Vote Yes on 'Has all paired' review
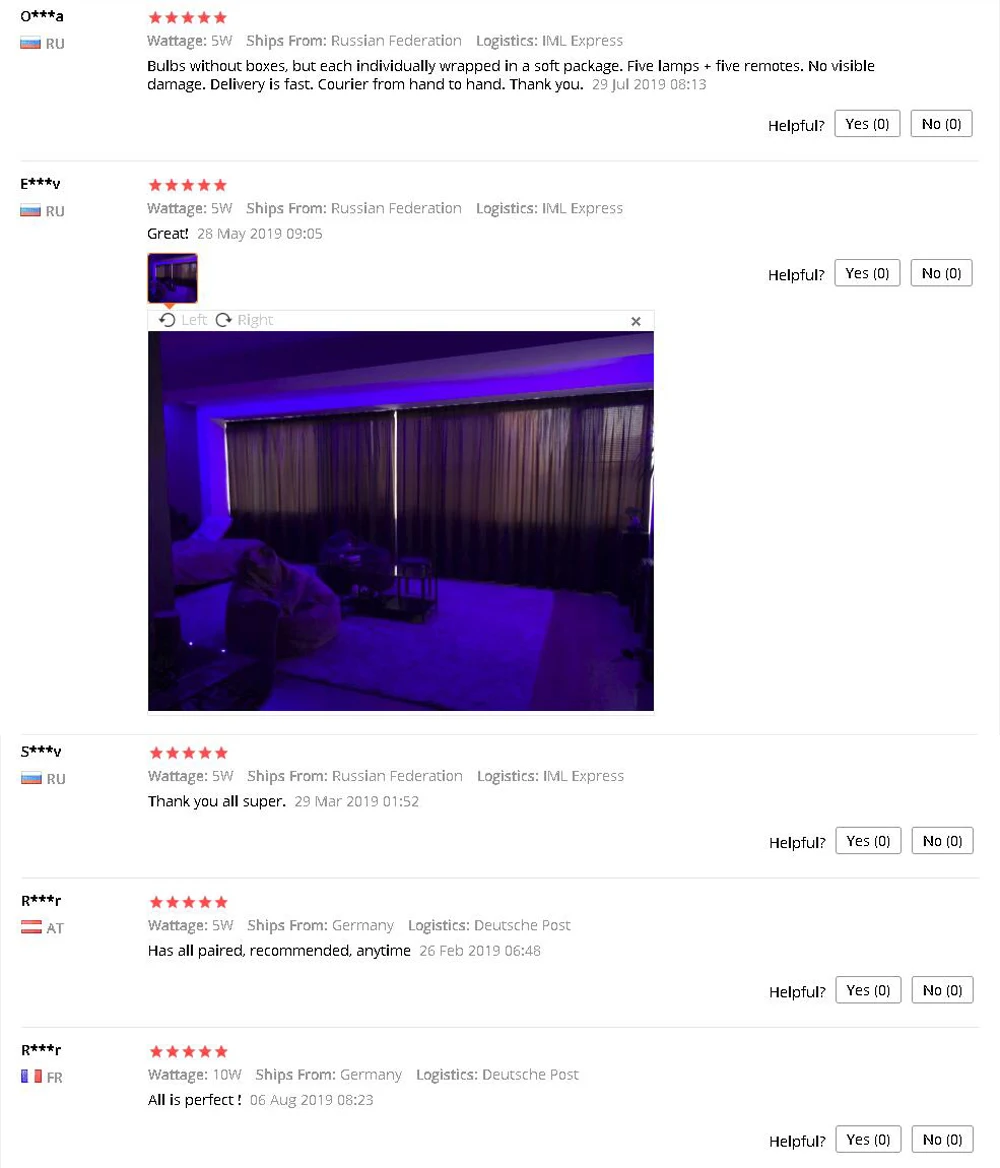This screenshot has height=1168, width=1000. (868, 990)
